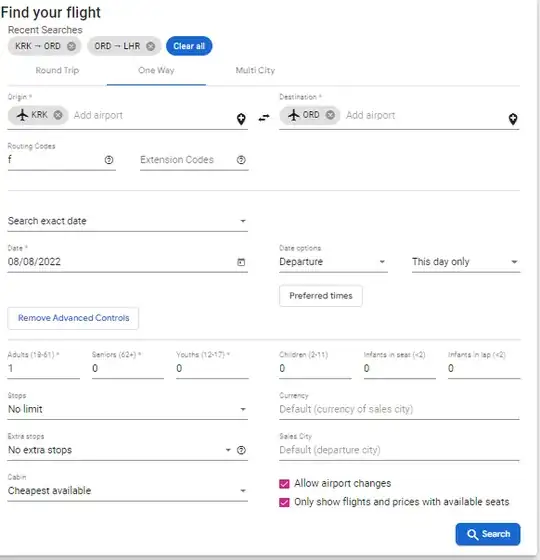Remove the KRK → ORD recent search chip
The image size is (540, 560).
[x=71, y=46]
